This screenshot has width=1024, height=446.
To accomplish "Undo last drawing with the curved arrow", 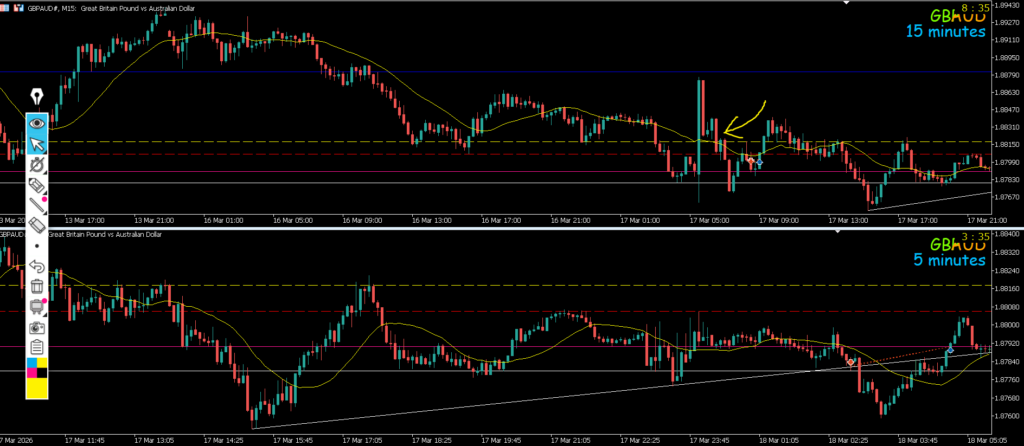I will point(37,266).
